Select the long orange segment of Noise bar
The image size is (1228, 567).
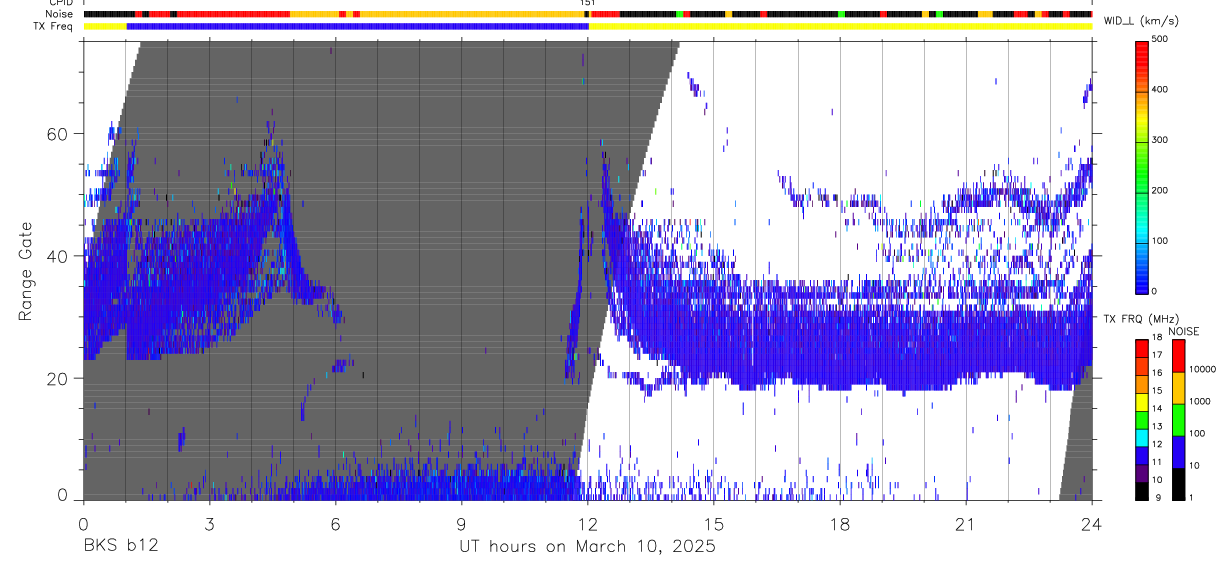(471, 14)
